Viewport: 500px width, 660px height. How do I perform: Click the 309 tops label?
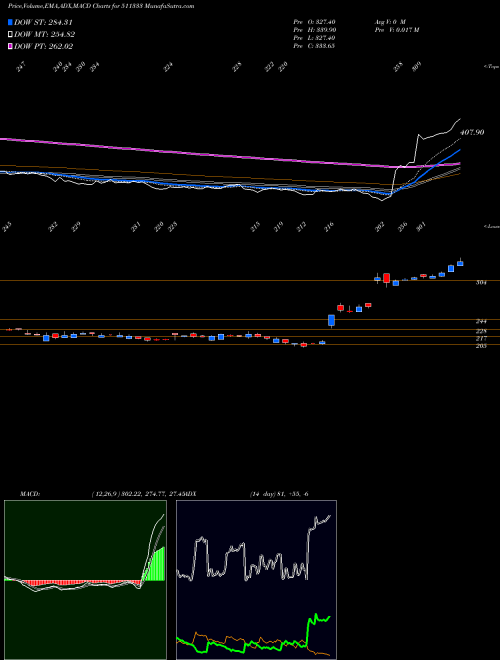click(417, 67)
